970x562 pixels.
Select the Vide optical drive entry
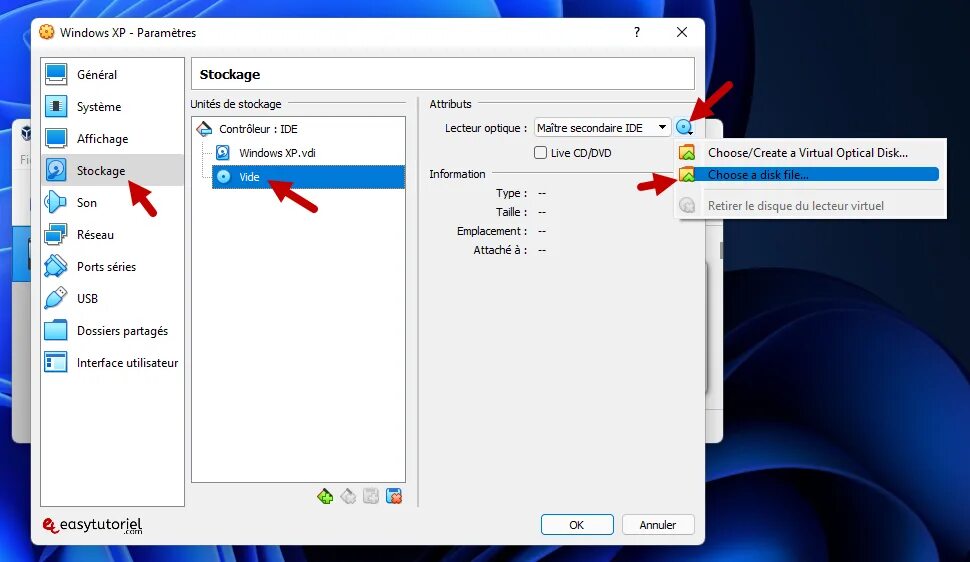pos(308,177)
